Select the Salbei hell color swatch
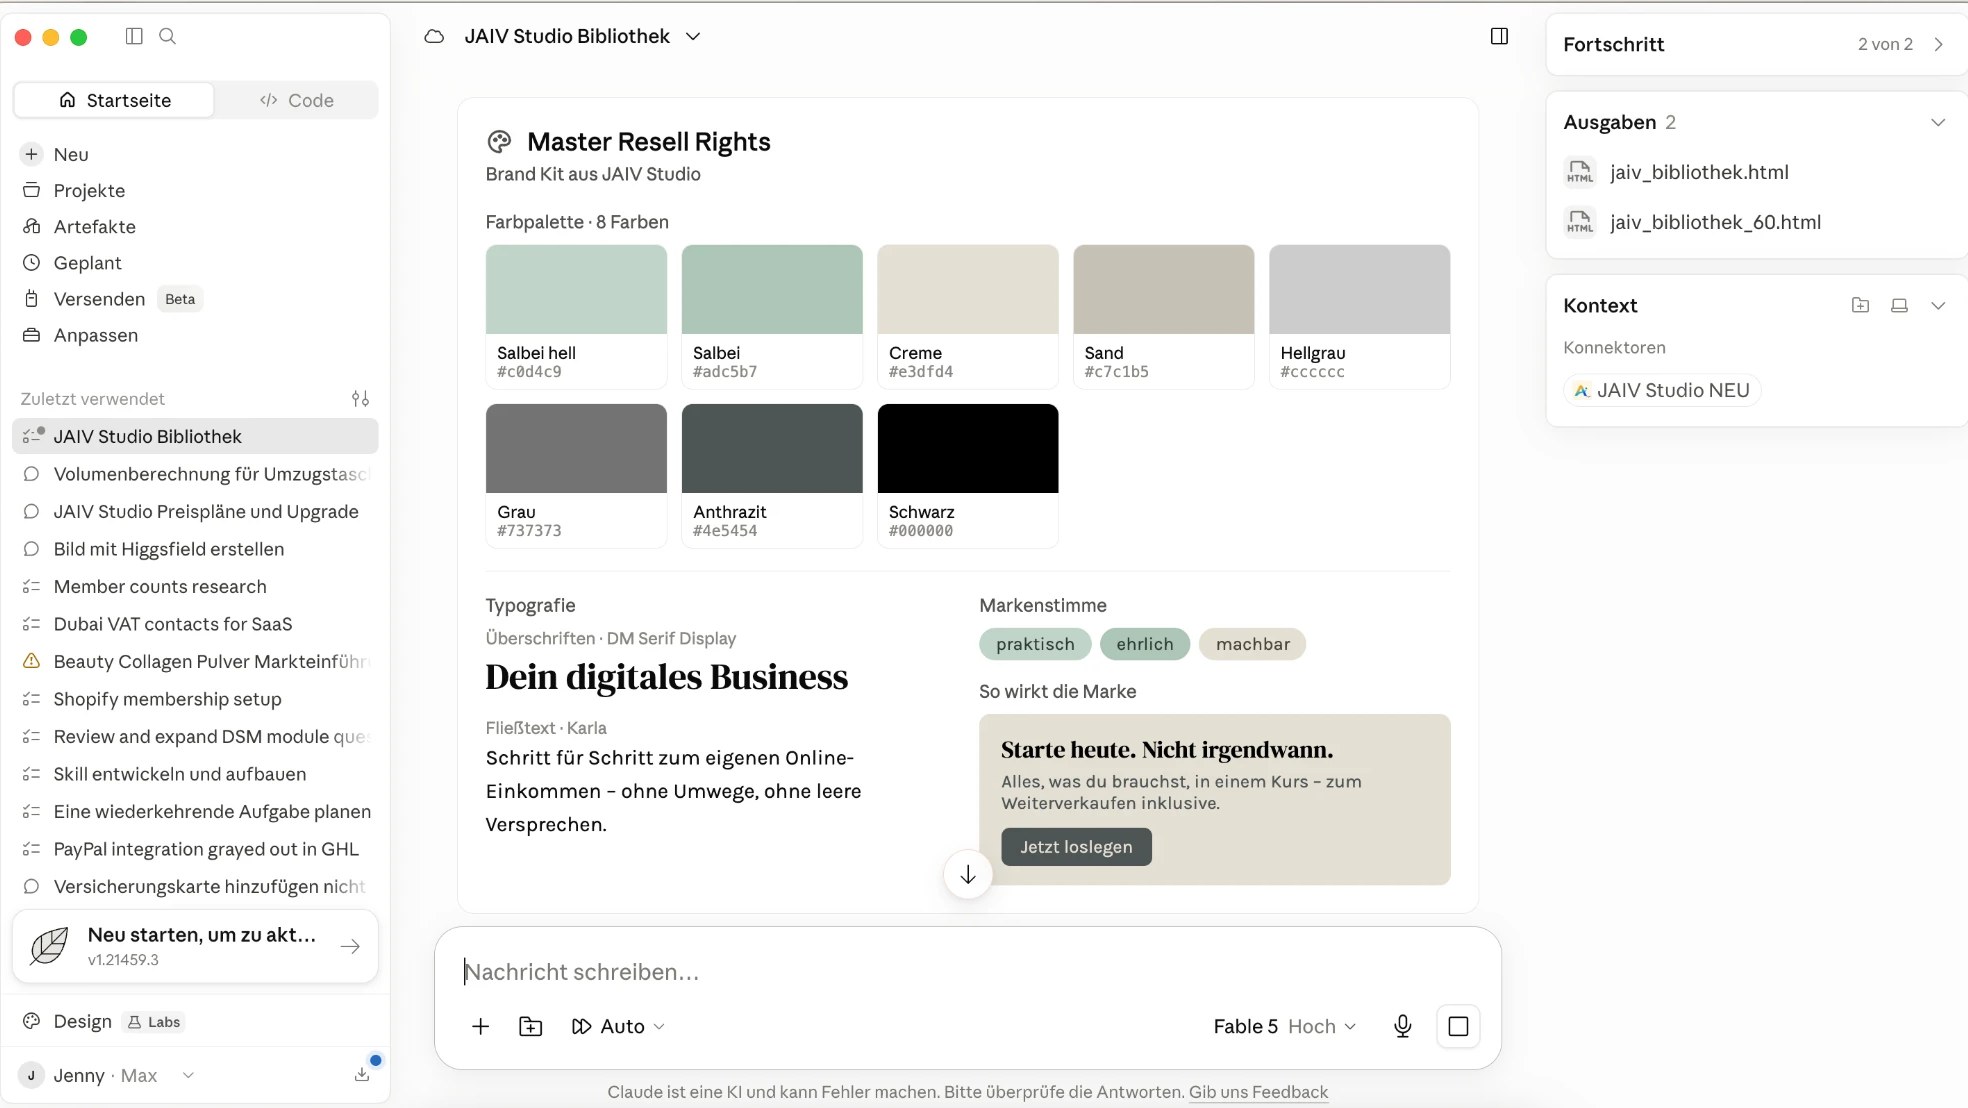 (x=576, y=316)
